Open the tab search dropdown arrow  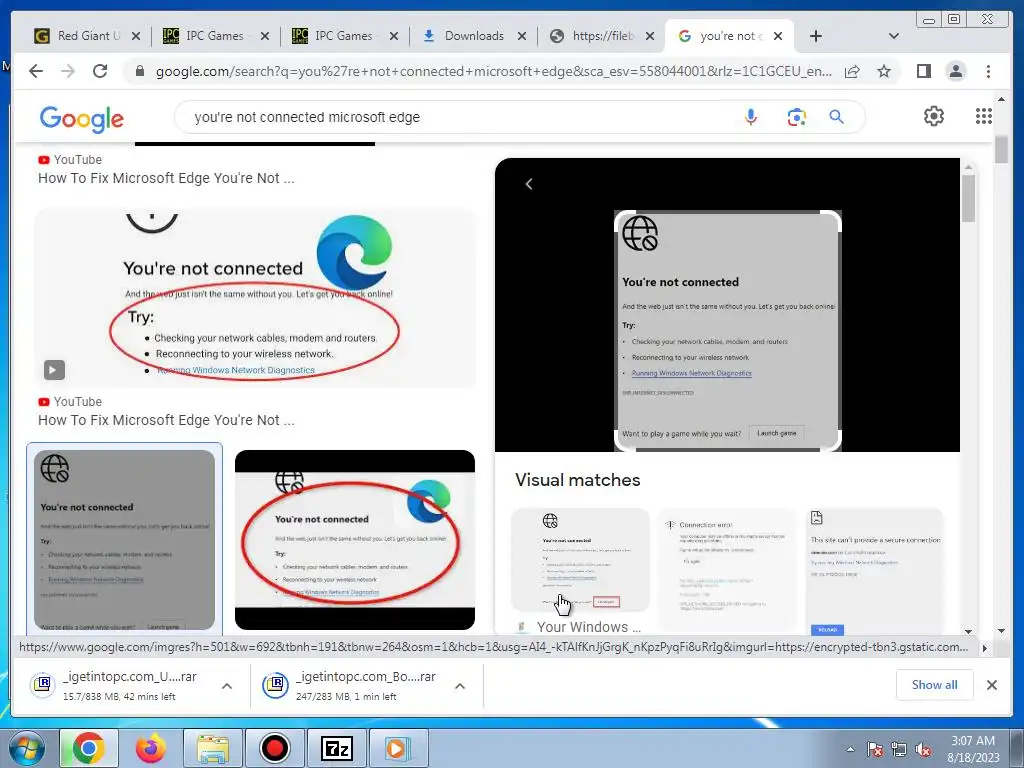click(x=894, y=36)
